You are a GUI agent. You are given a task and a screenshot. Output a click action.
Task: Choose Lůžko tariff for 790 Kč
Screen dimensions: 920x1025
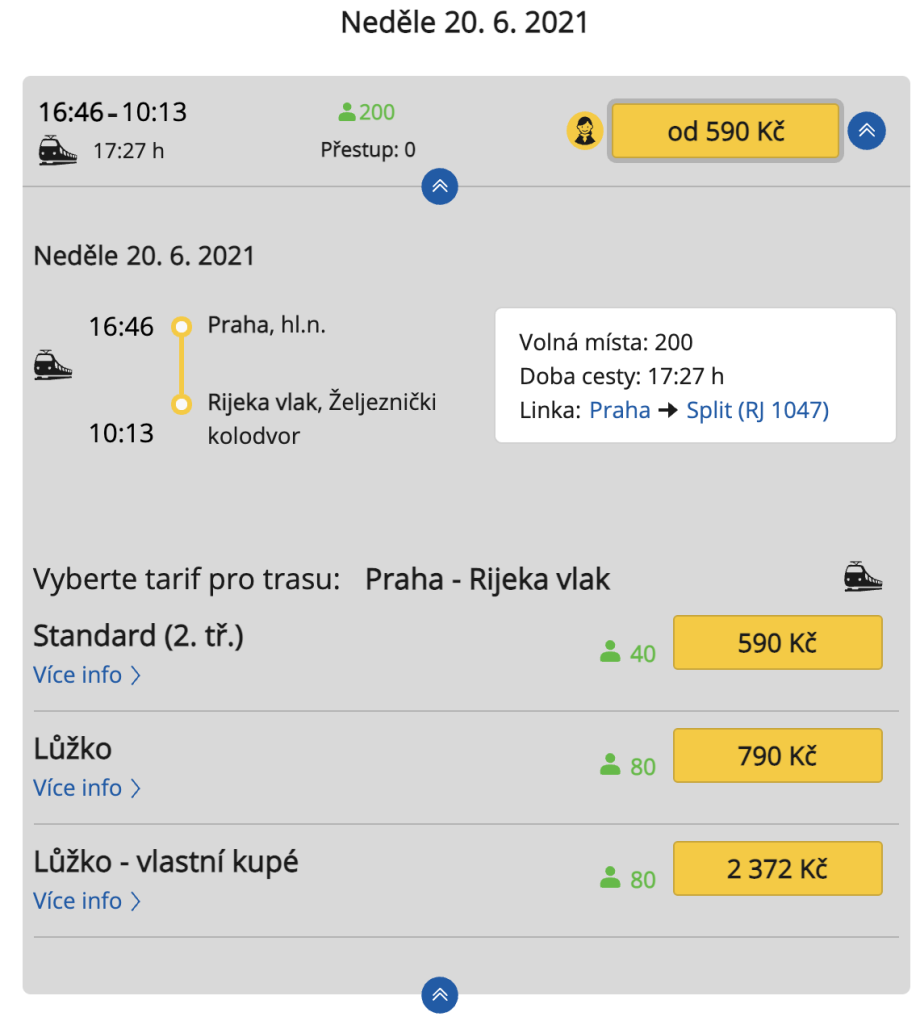(x=777, y=755)
